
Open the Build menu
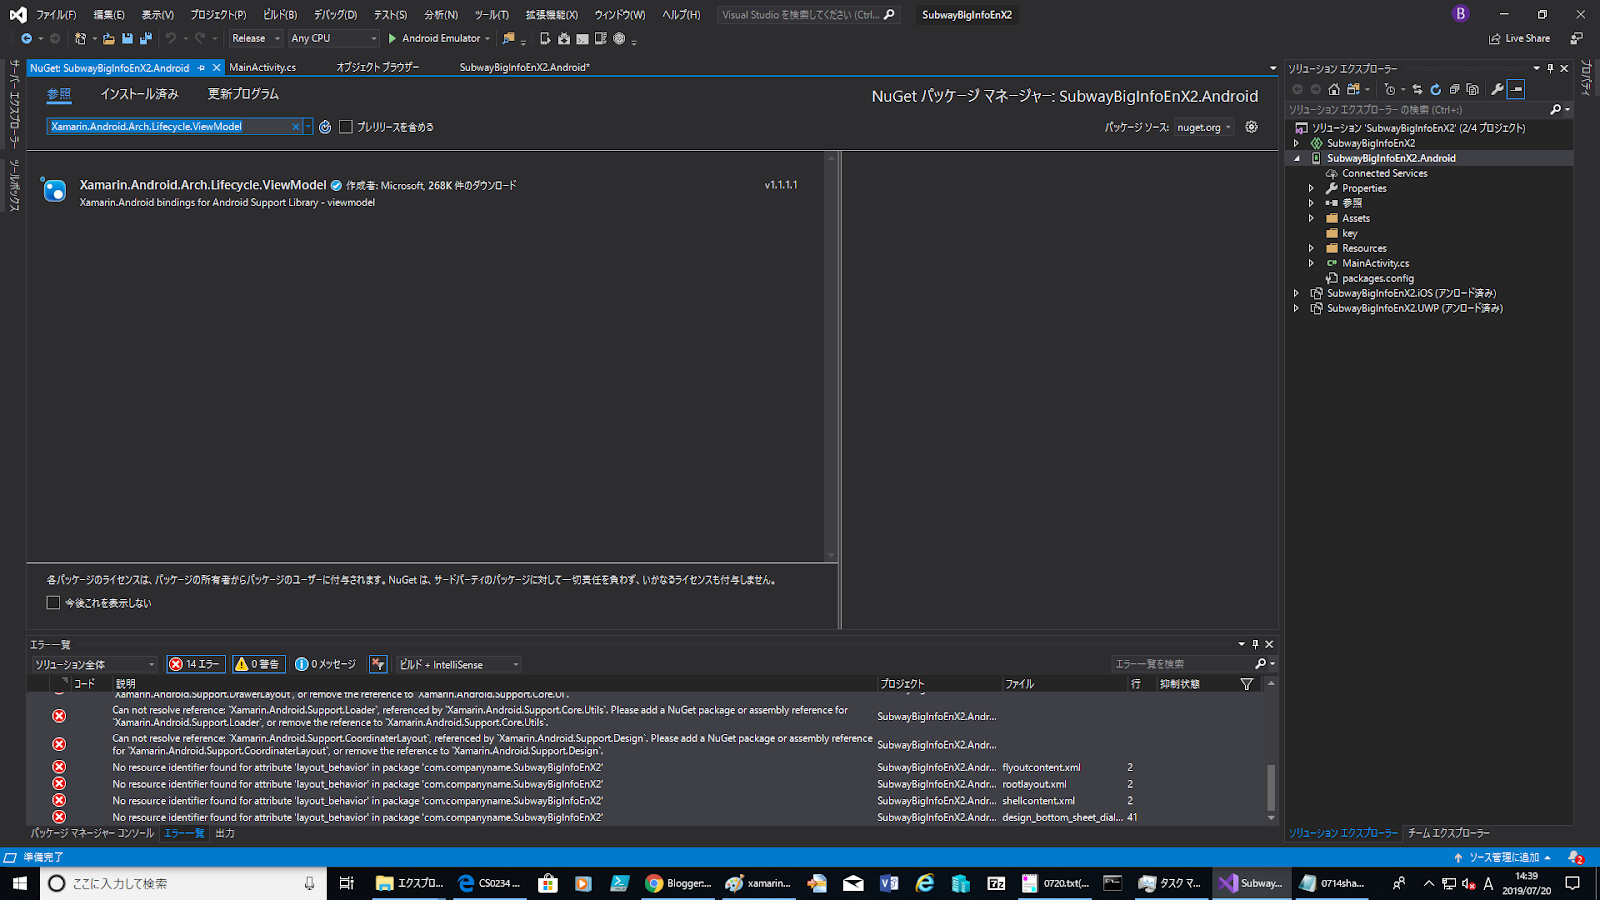(x=280, y=15)
